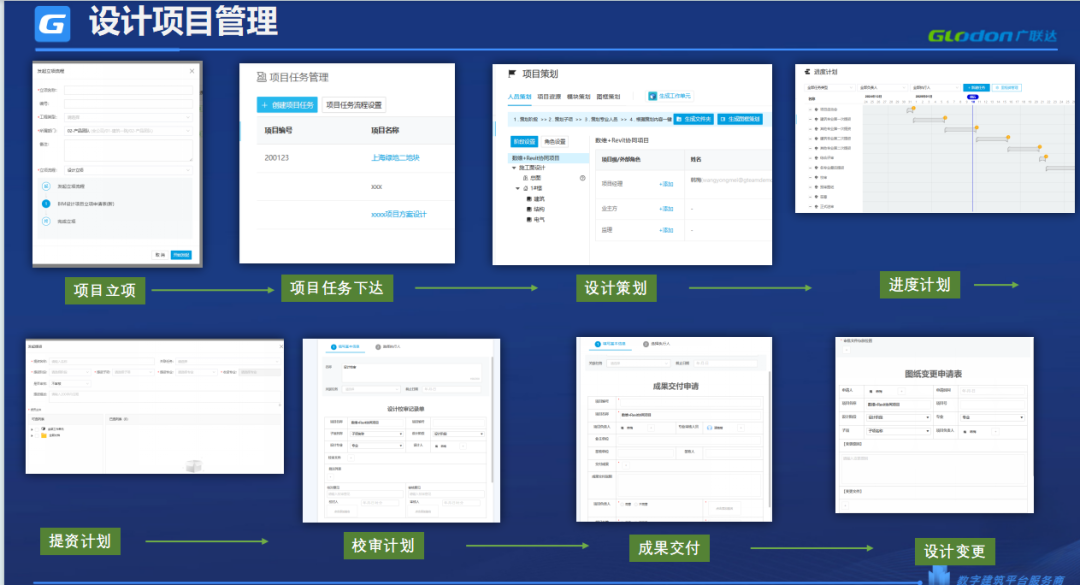Image resolution: width=1080 pixels, height=585 pixels.
Task: Collapse the 1#楼 tree node
Action: (519, 188)
